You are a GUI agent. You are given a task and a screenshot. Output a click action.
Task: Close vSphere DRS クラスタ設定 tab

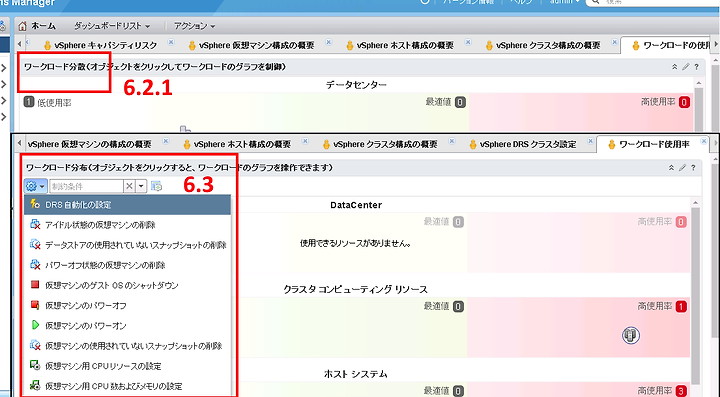tap(591, 141)
